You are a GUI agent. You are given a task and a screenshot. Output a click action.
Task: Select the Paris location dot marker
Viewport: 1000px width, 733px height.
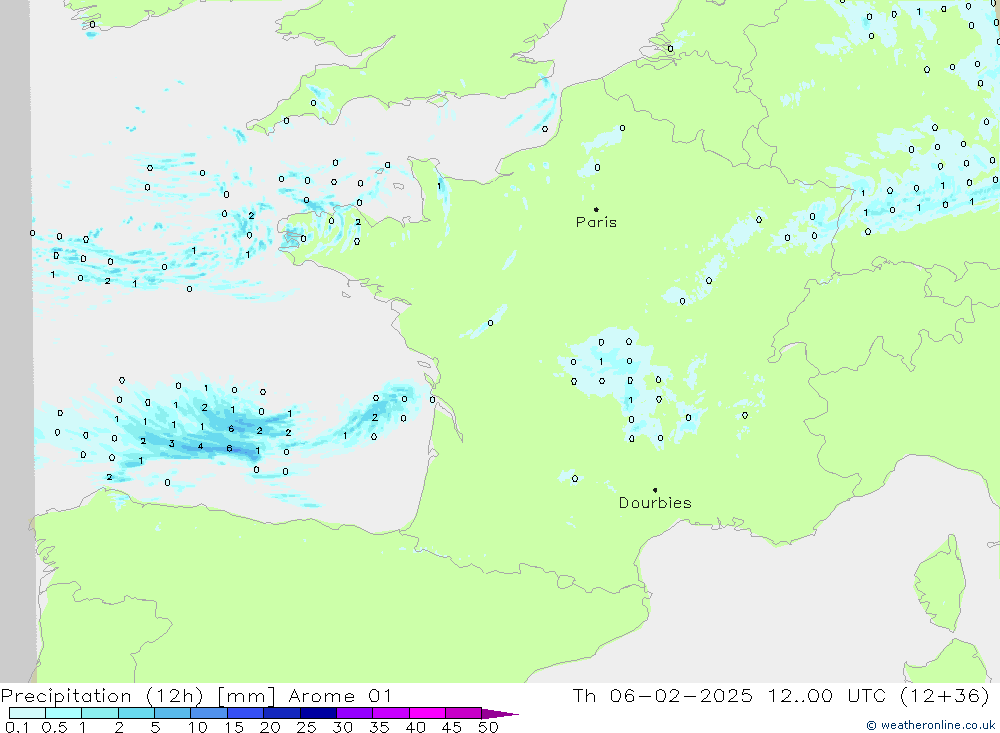(x=596, y=209)
